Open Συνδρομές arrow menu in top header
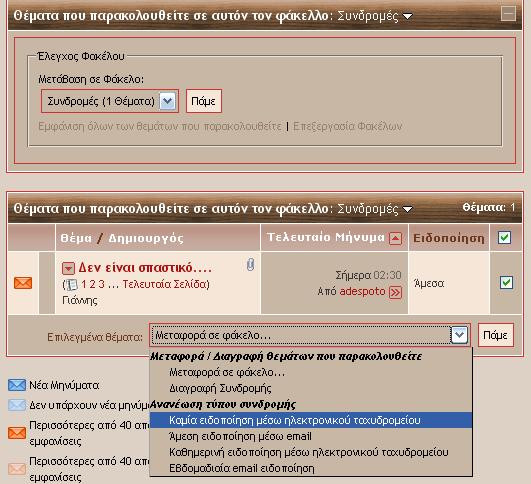531x484 pixels. point(407,16)
